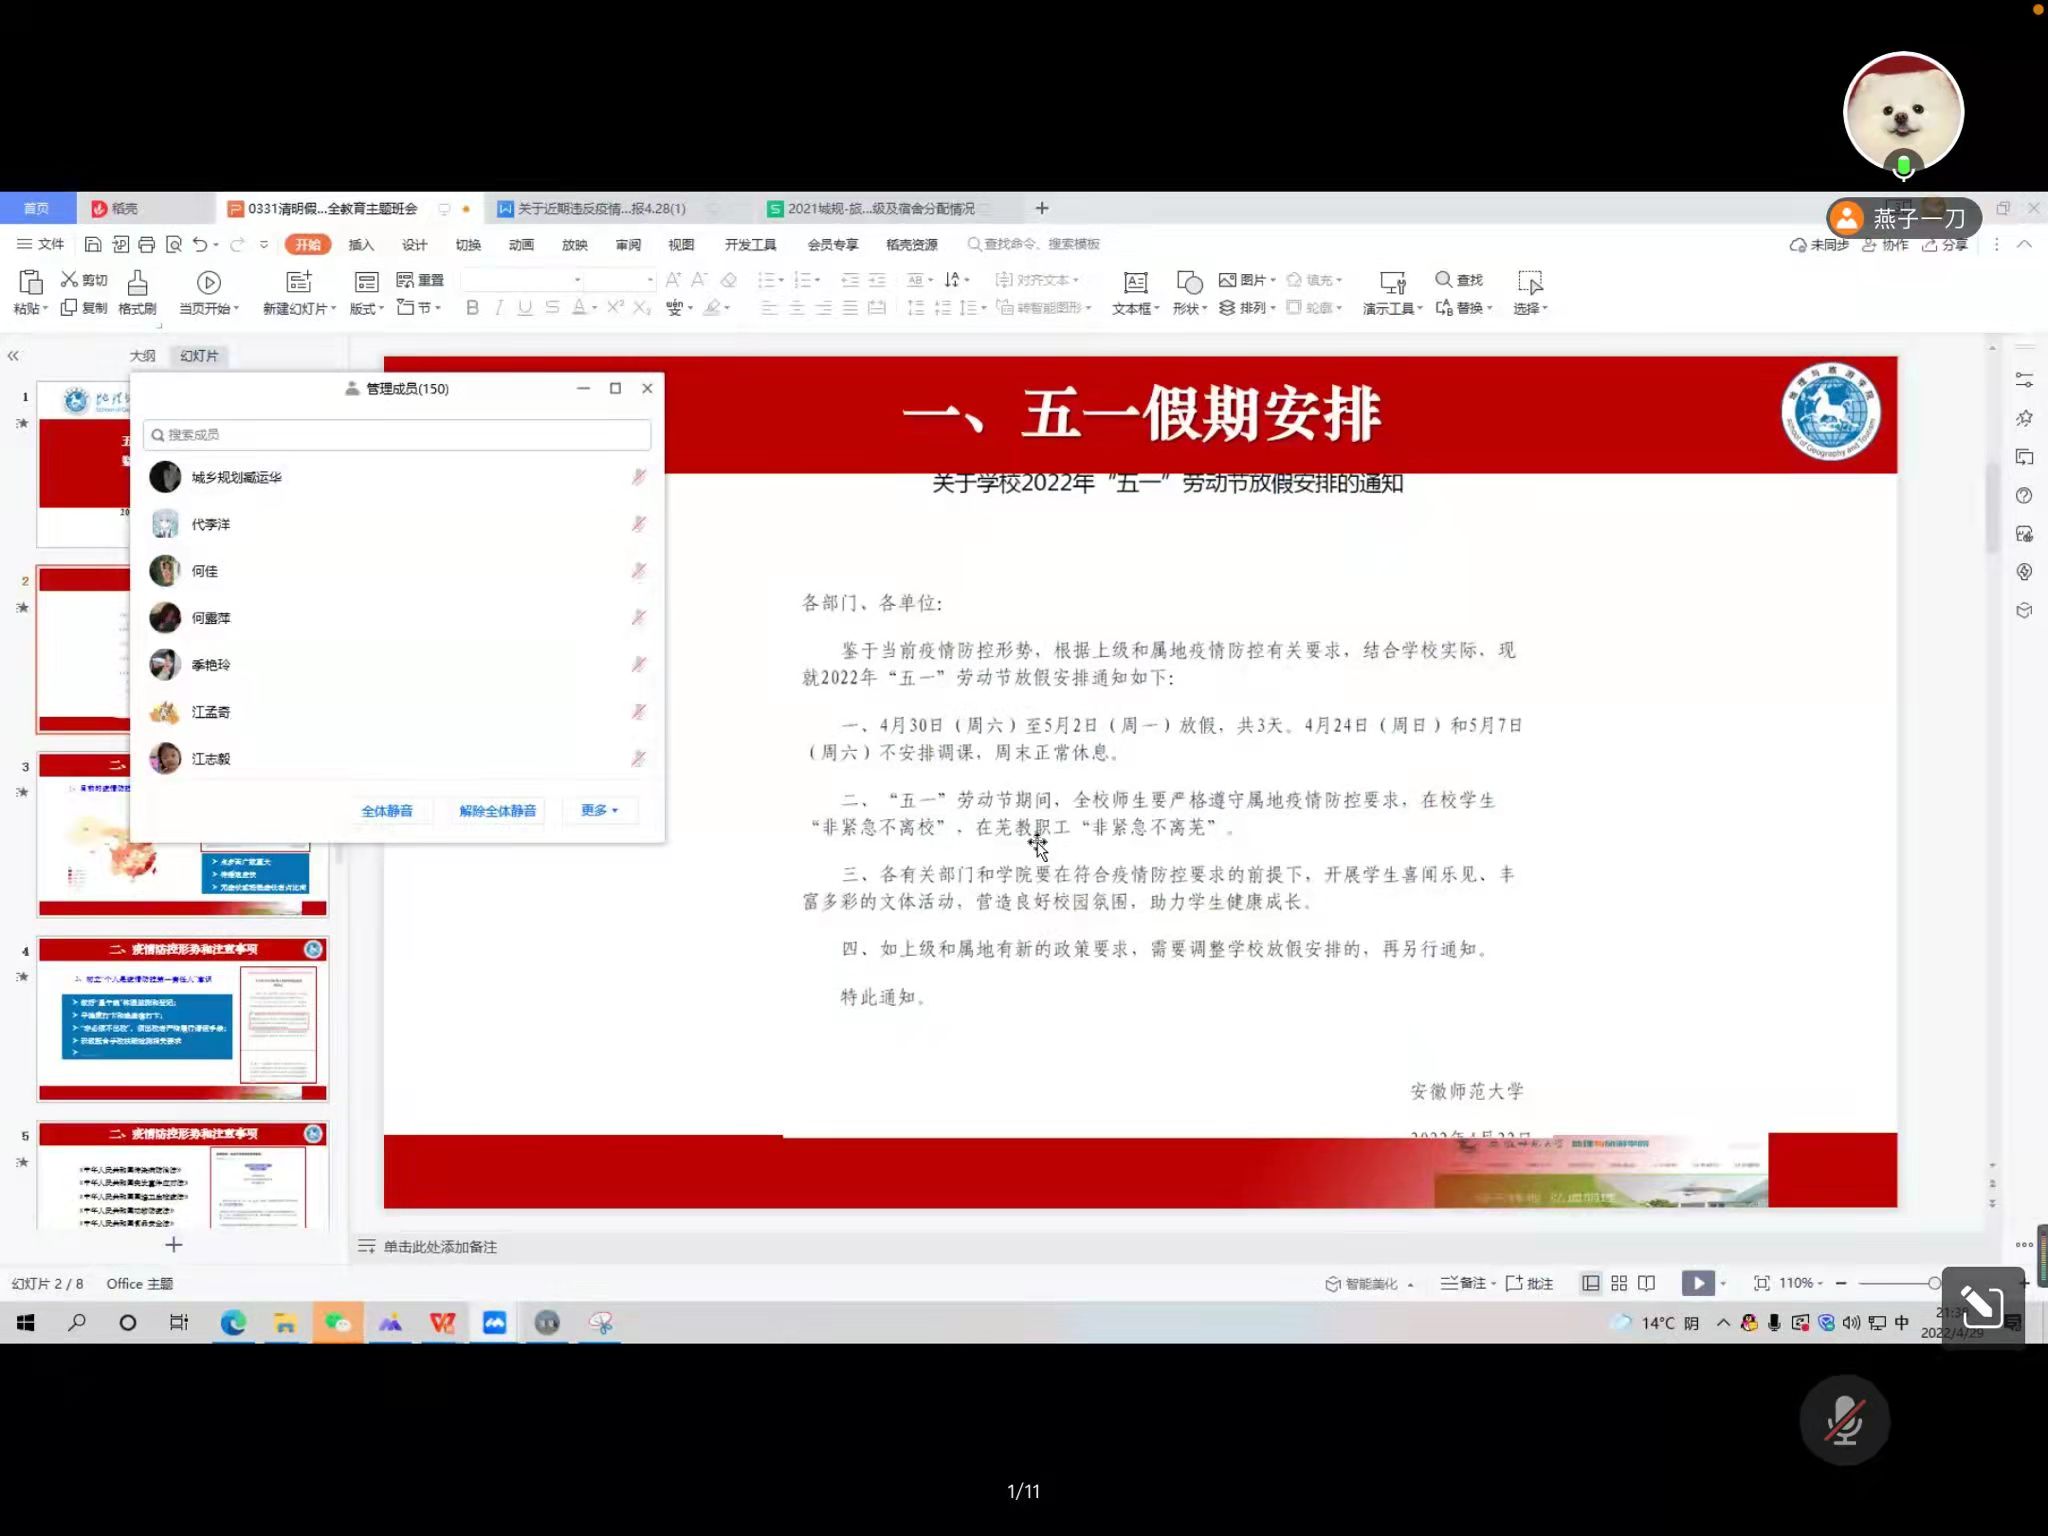
Task: Start slideshow from status bar play button
Action: pos(1697,1283)
